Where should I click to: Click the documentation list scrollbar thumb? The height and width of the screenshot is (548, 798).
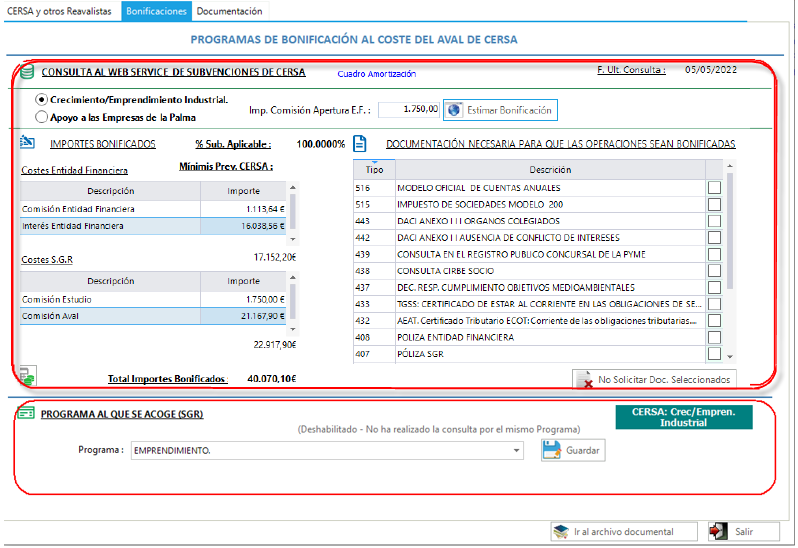[730, 231]
